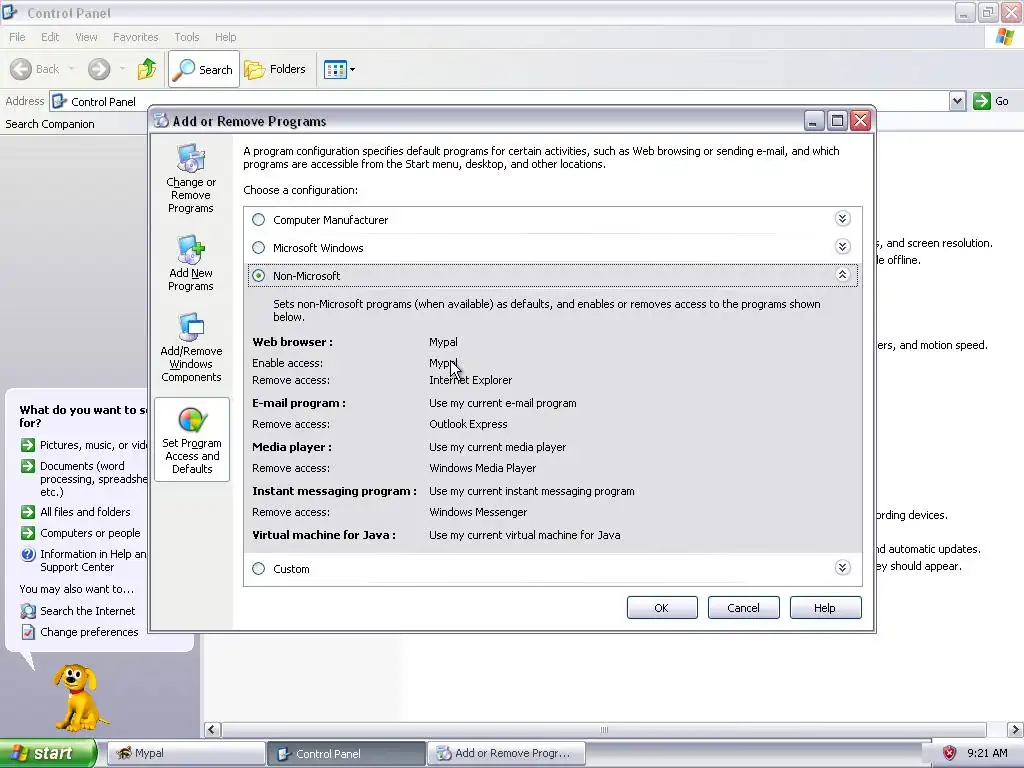Click the taskbar clock showing 9:21 AM
Screen dimensions: 1024x768
pos(987,753)
